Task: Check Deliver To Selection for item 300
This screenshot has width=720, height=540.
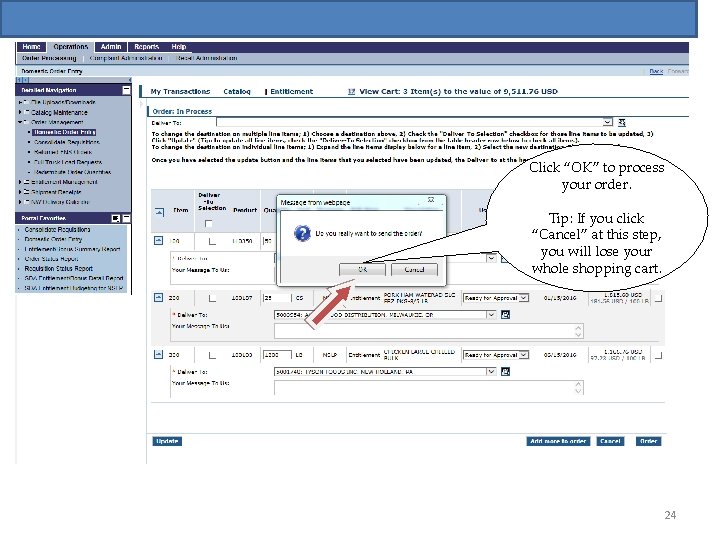Action: click(212, 355)
